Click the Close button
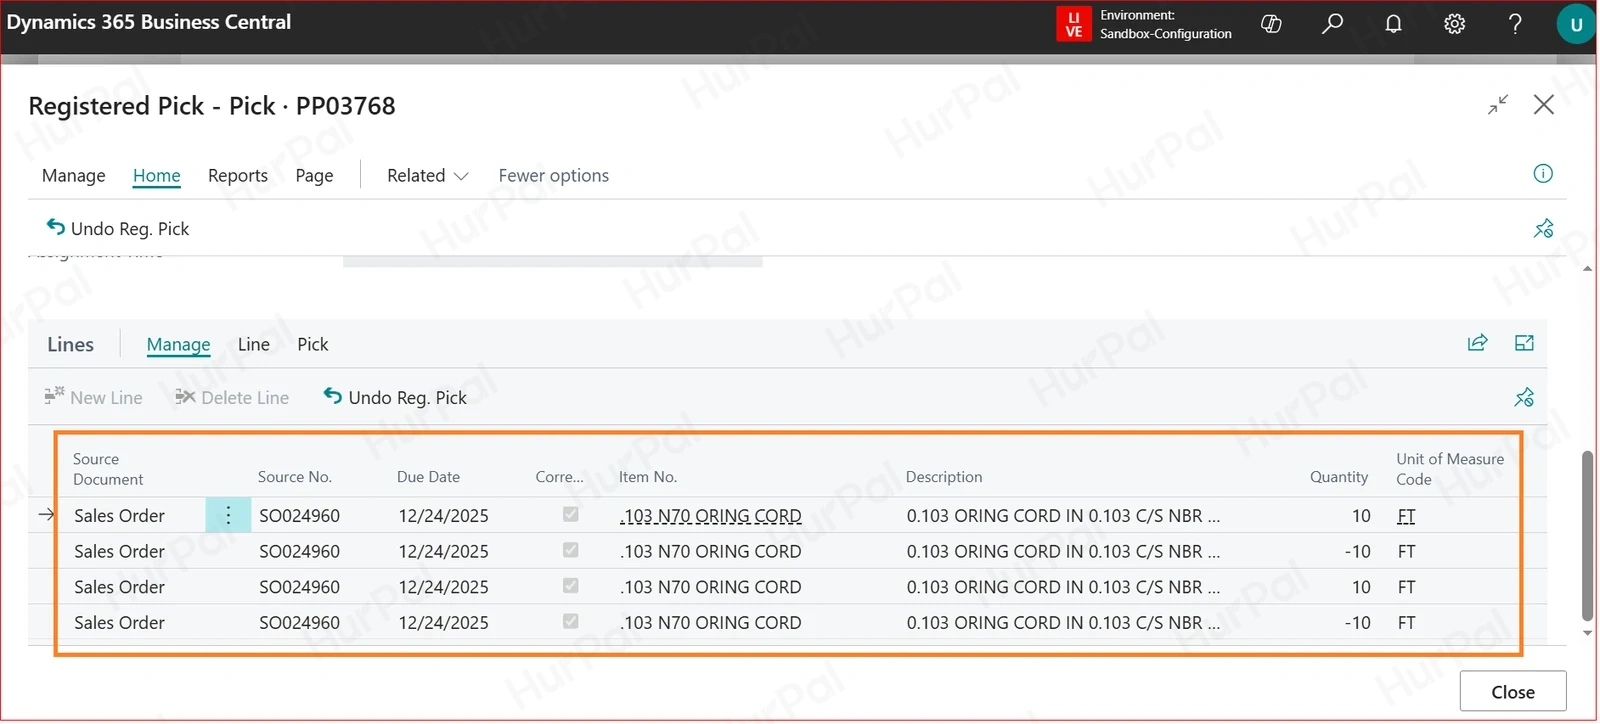Screen dimensions: 1600x724 click(x=1513, y=692)
